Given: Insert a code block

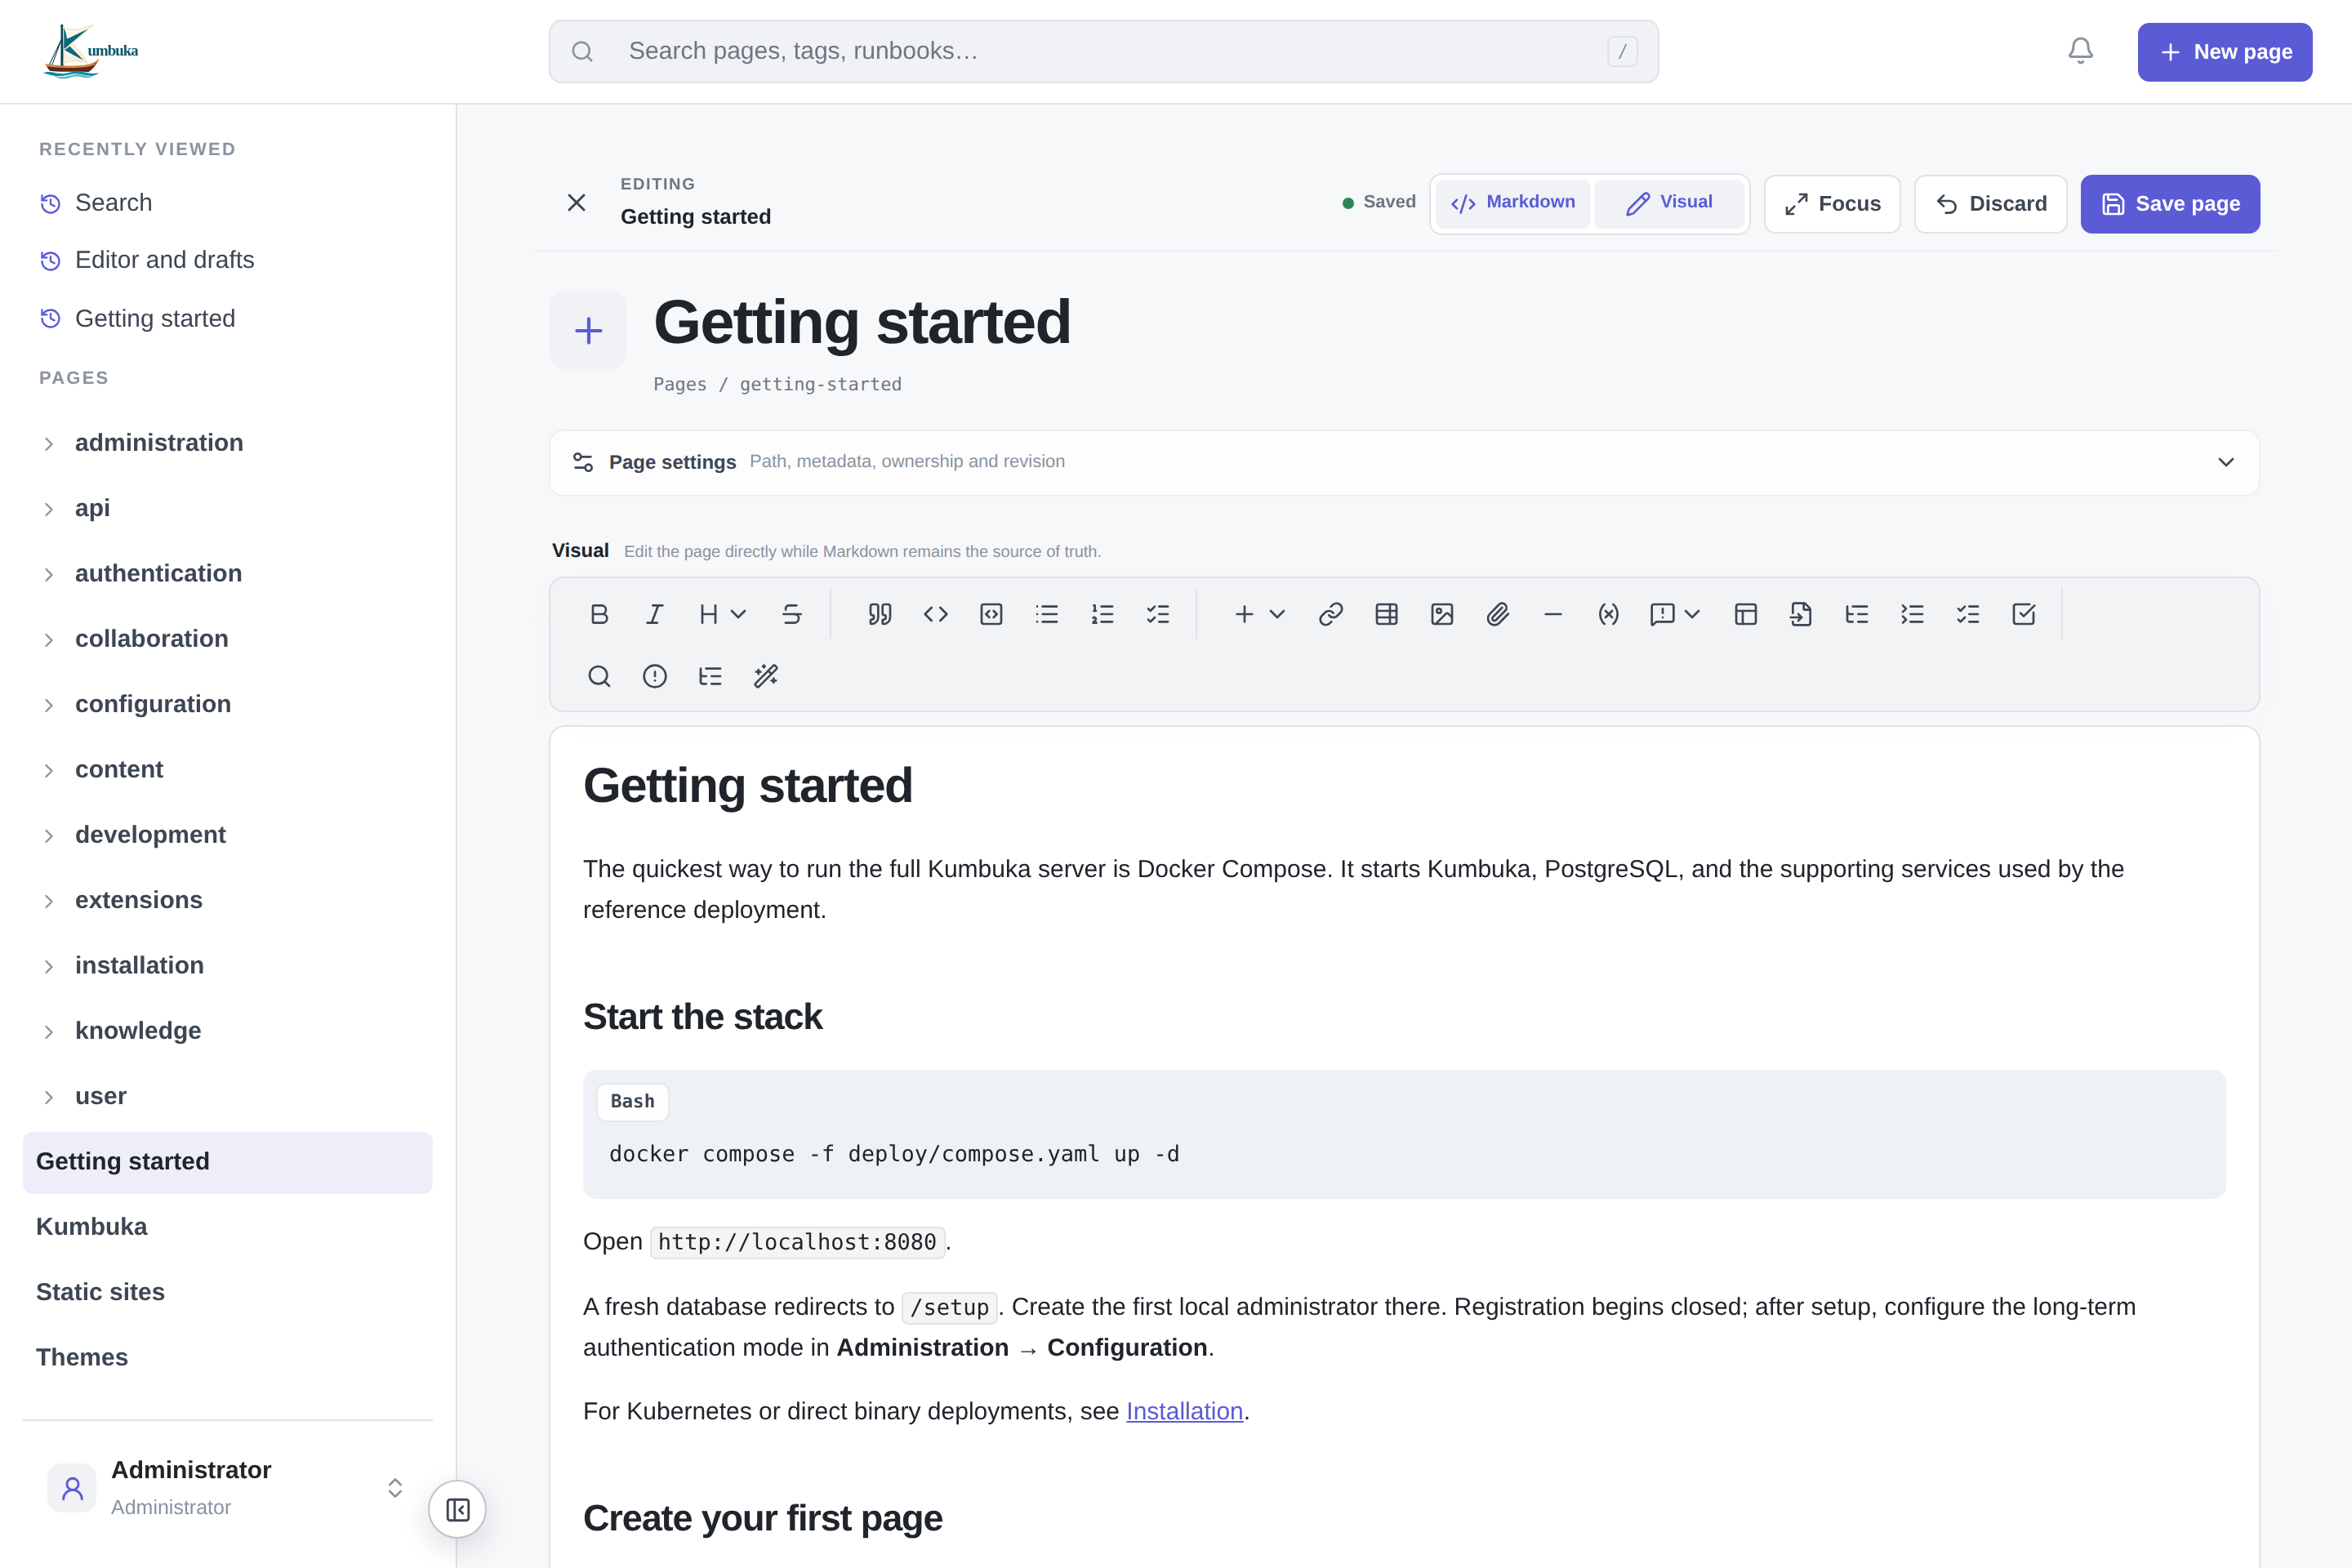Looking at the screenshot, I should coord(991,614).
